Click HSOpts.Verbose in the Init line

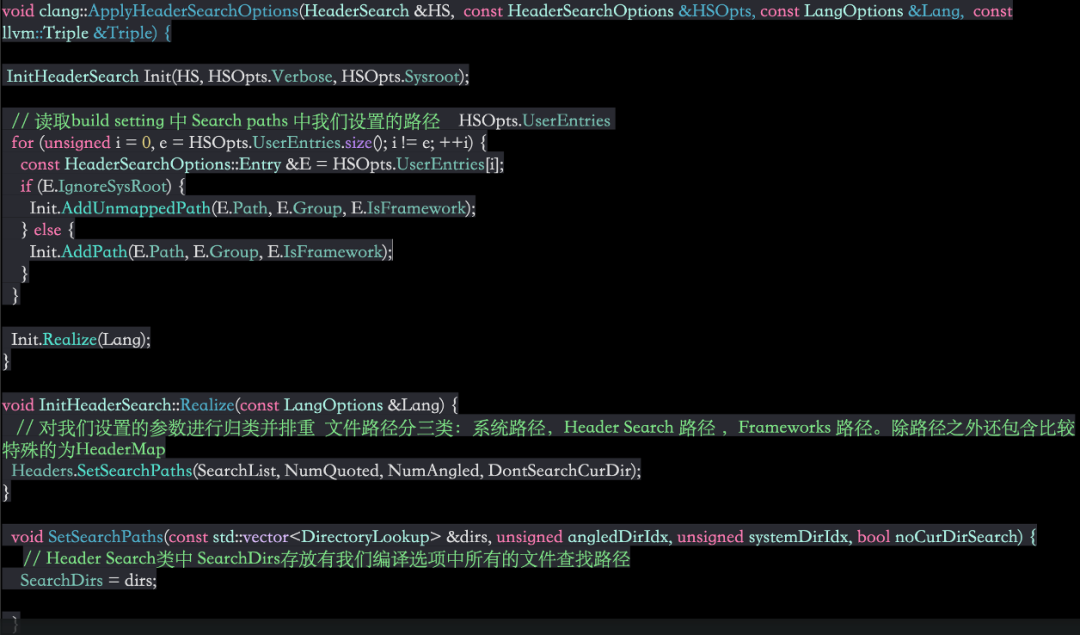(270, 76)
